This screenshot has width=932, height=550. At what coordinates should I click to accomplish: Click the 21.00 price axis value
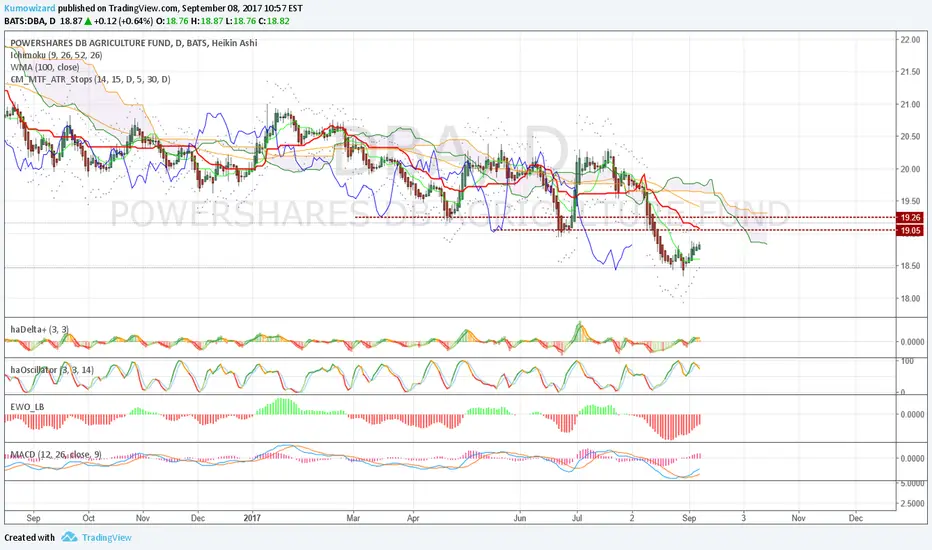click(x=909, y=105)
